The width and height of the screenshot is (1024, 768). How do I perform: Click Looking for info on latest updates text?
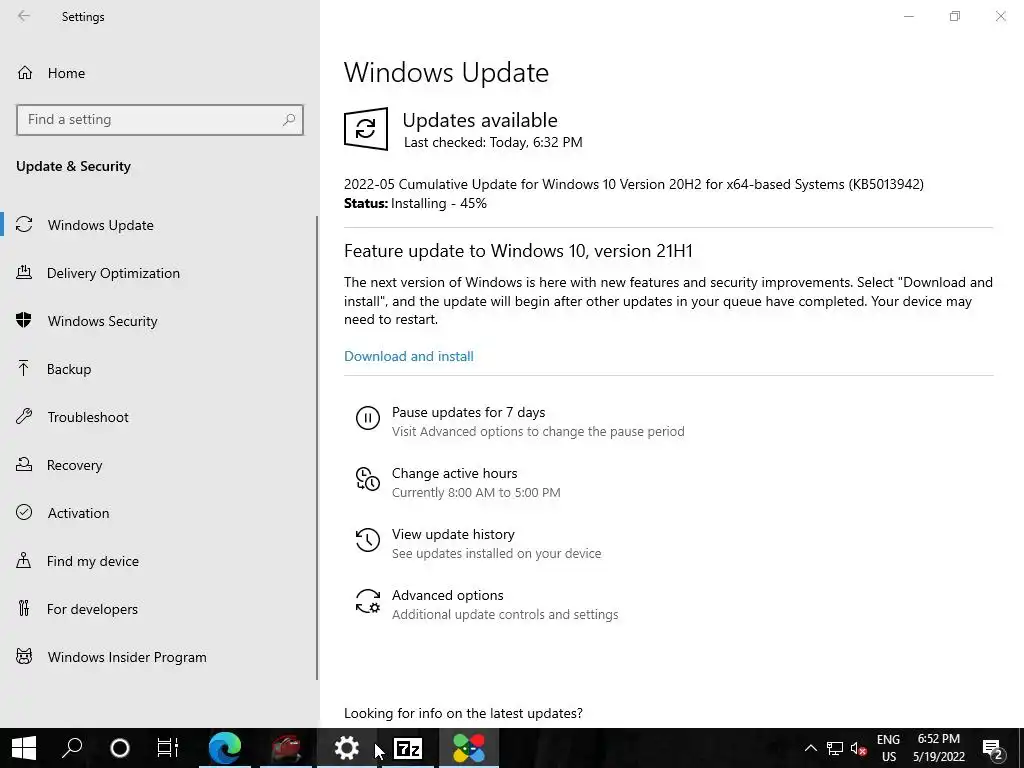pyautogui.click(x=463, y=712)
